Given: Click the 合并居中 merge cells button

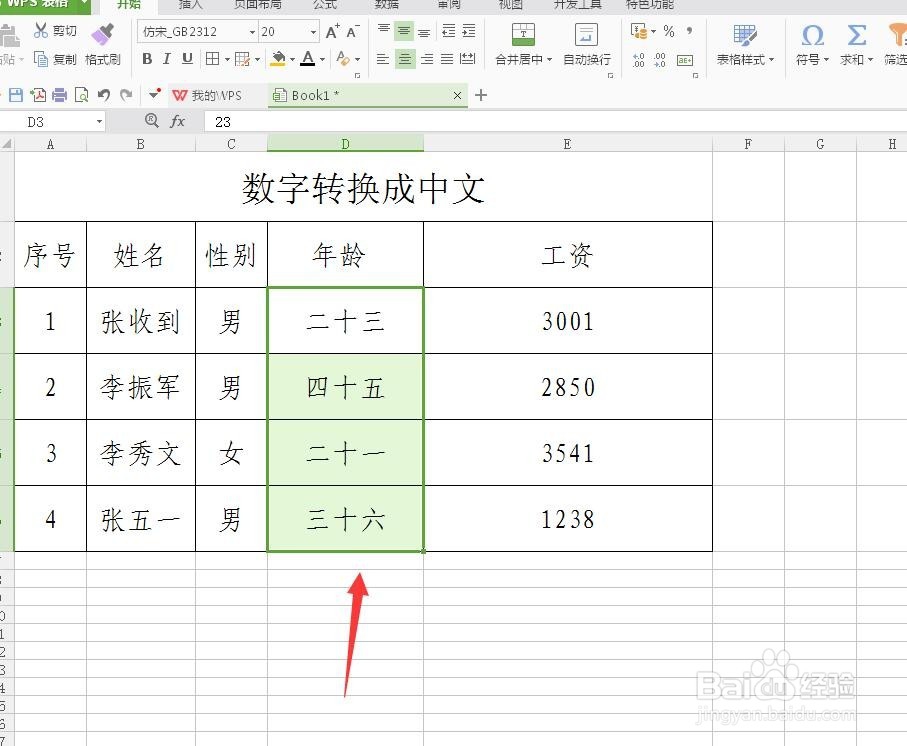Looking at the screenshot, I should pos(523,45).
